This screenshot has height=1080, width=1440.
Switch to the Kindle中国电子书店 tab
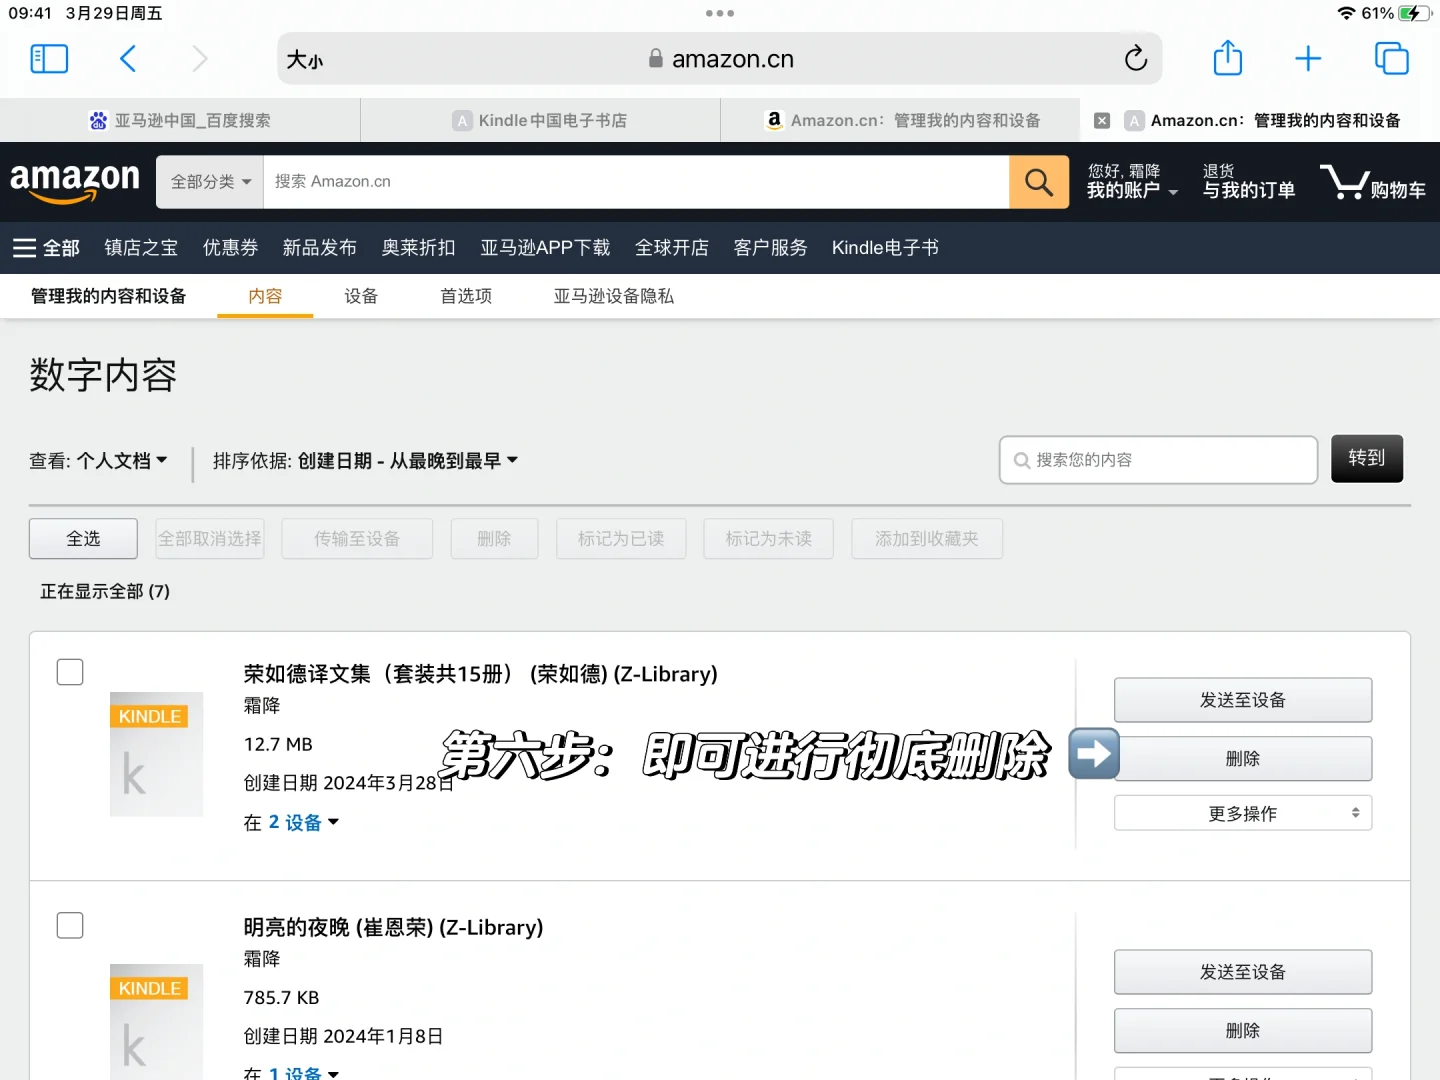540,120
